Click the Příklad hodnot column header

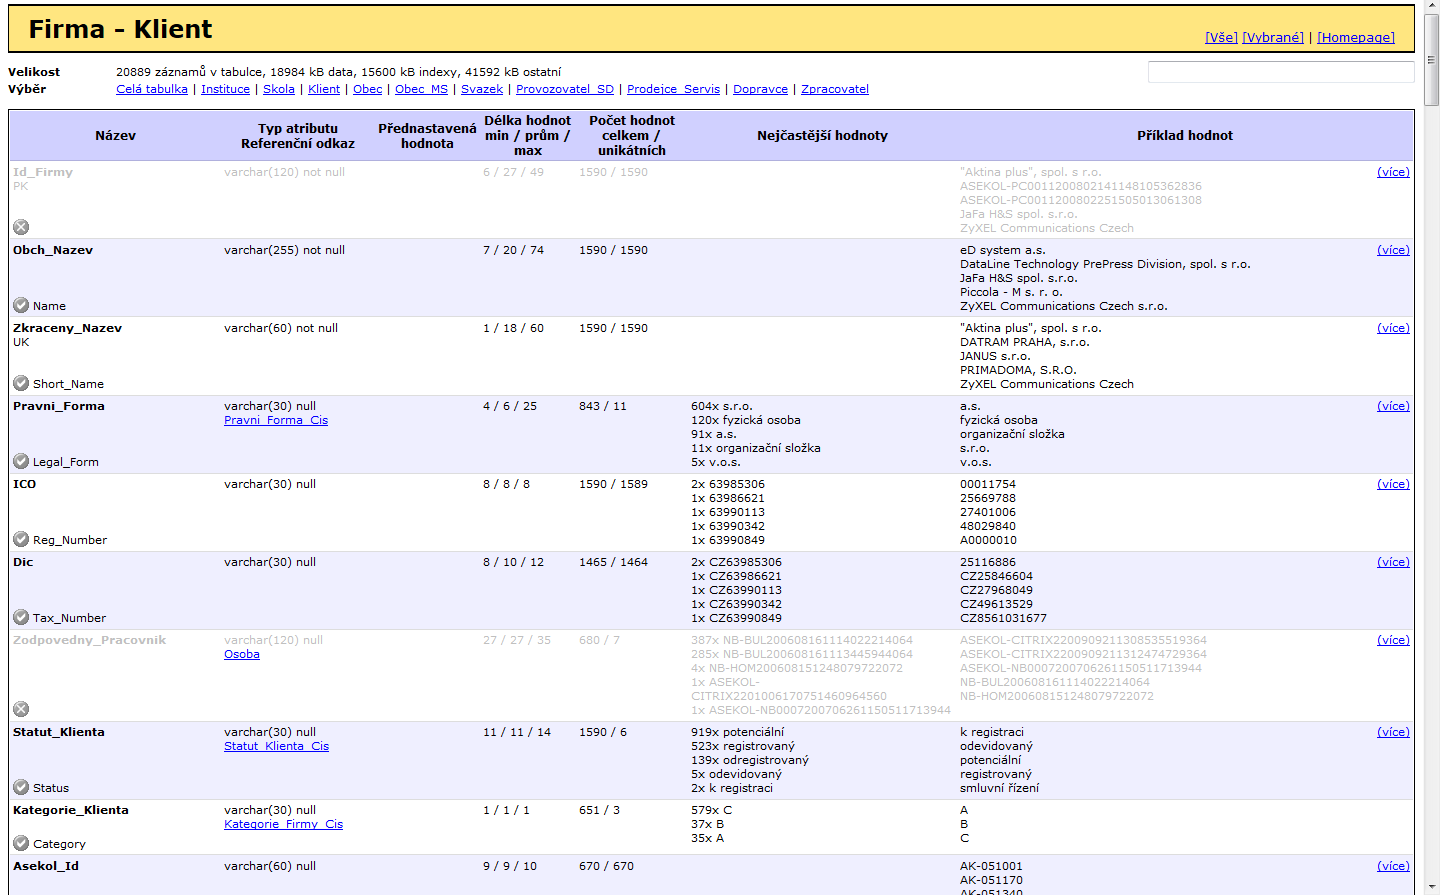point(1185,135)
